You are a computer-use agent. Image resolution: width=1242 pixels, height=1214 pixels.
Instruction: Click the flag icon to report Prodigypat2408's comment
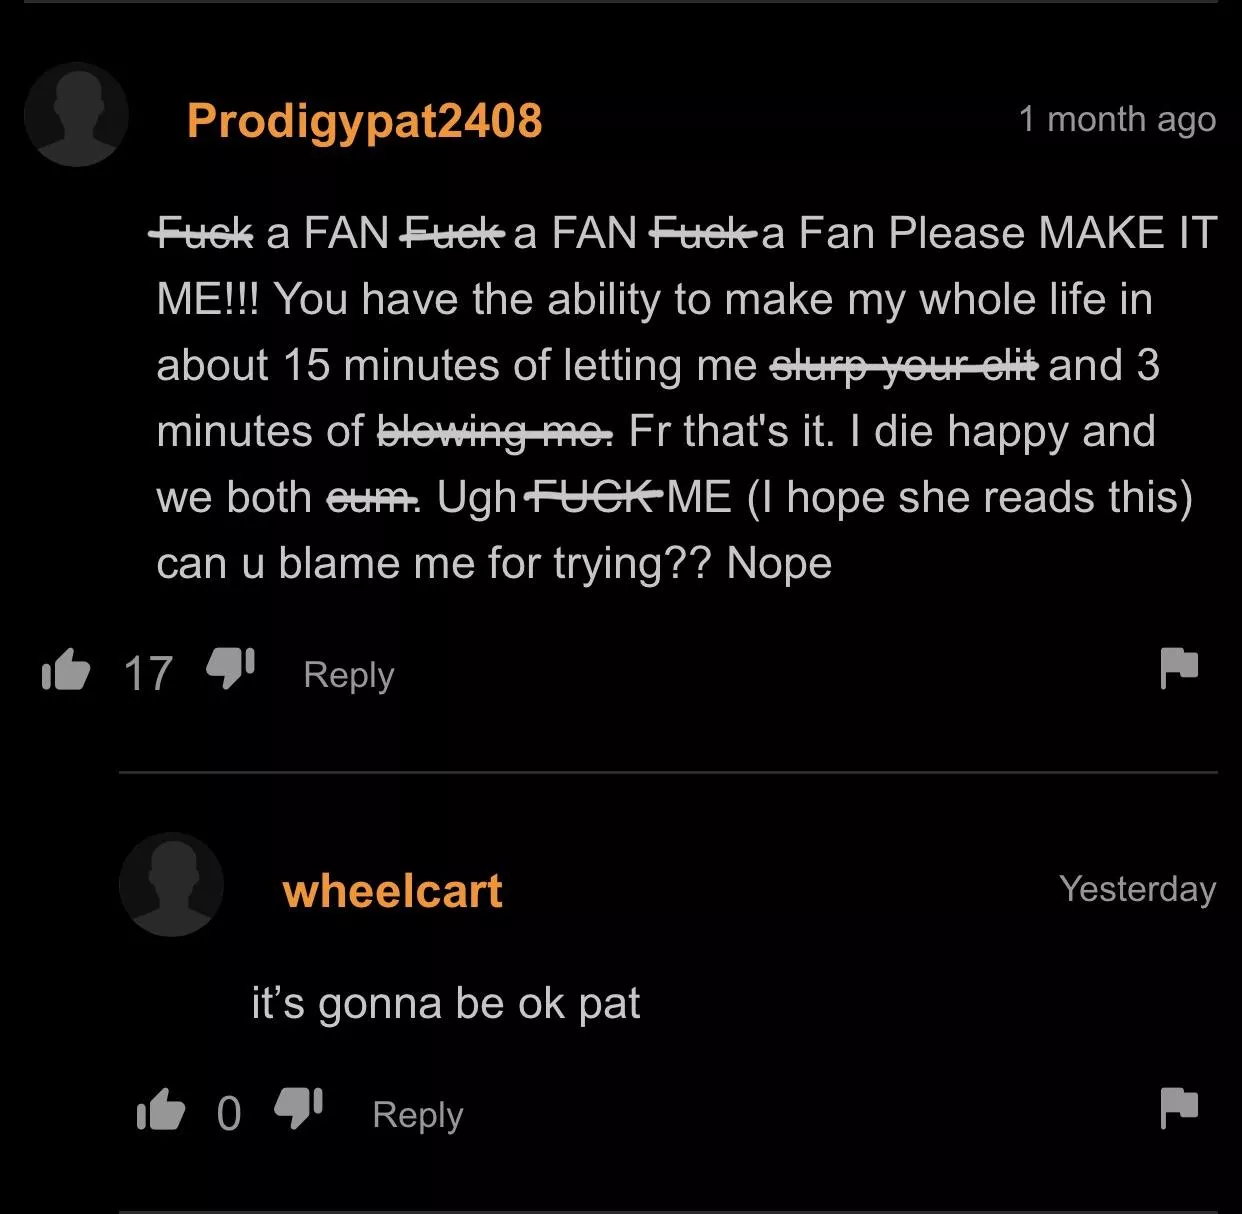(1182, 670)
